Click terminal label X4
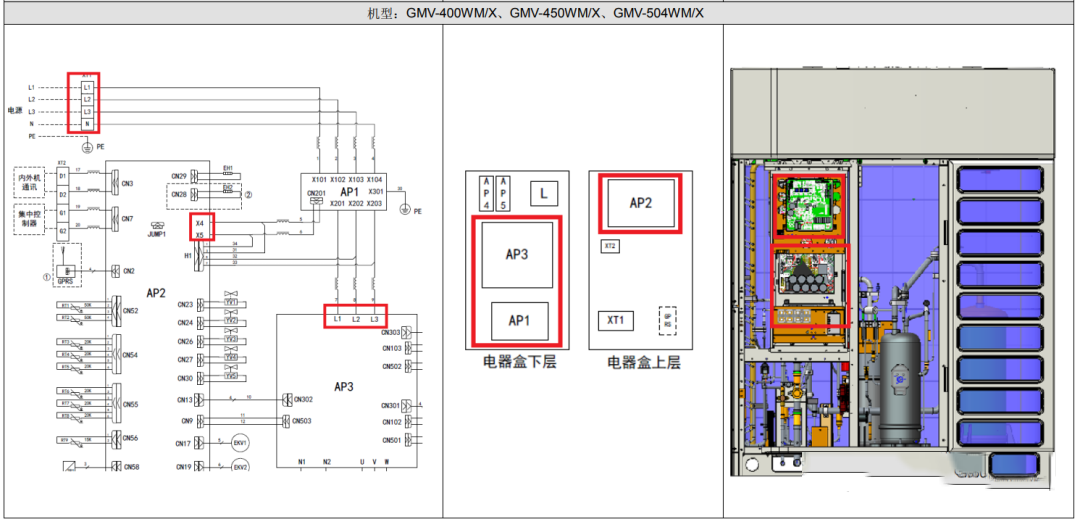 [x=200, y=222]
